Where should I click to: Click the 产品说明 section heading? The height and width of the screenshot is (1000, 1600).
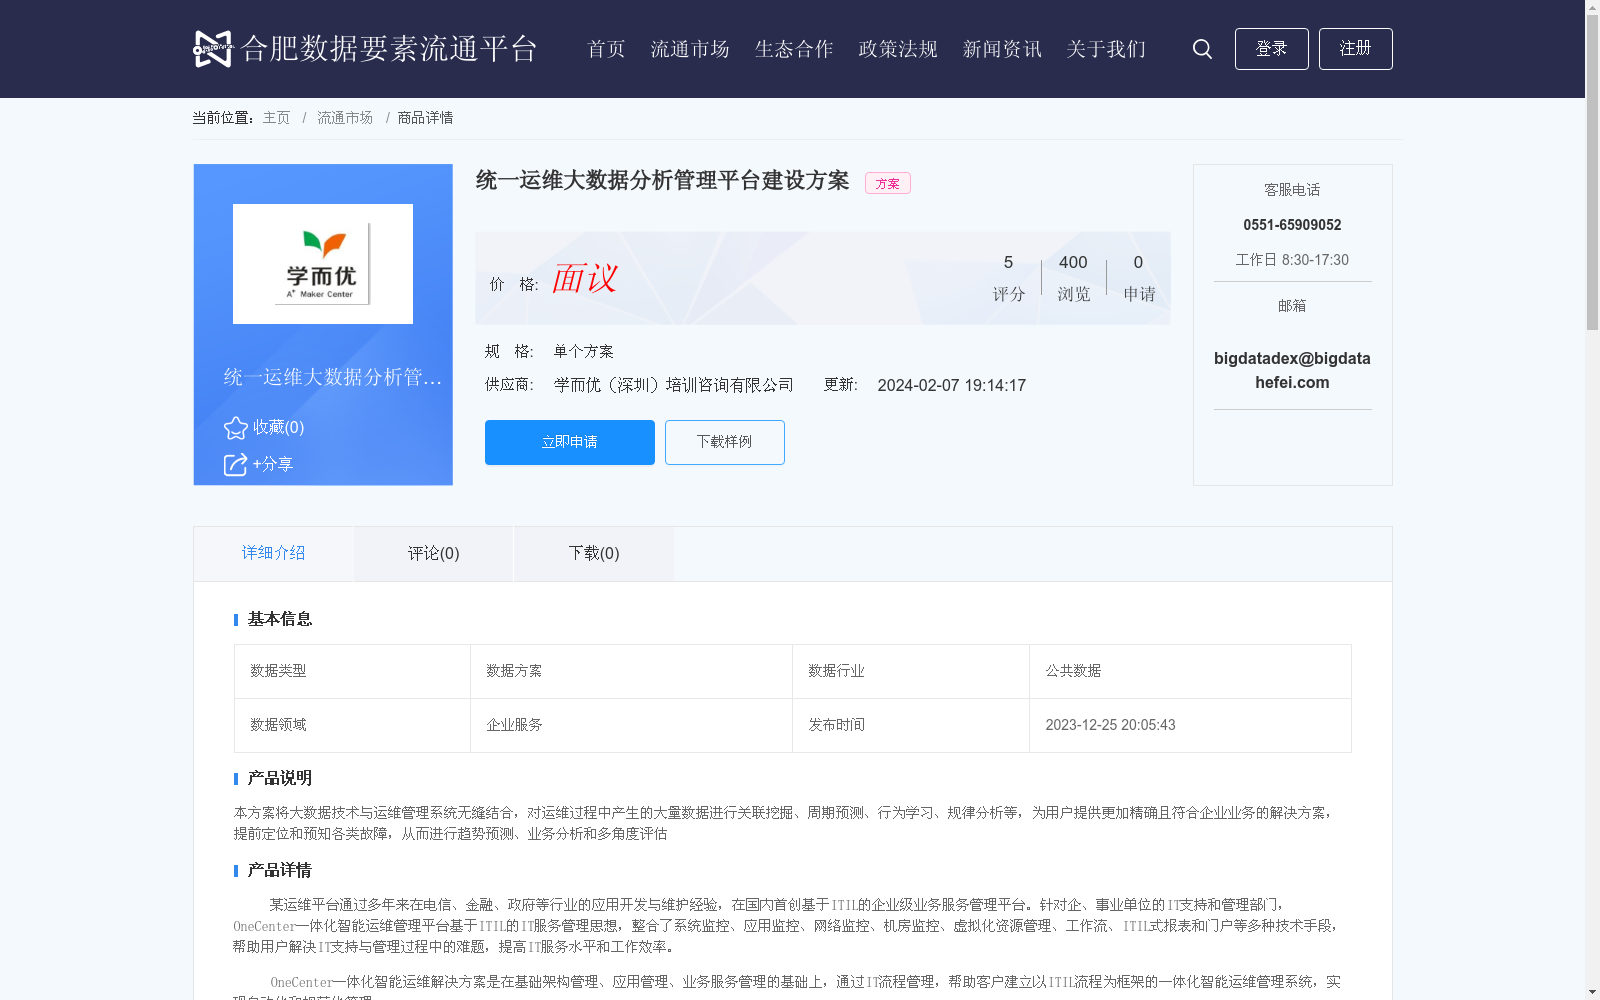[280, 778]
